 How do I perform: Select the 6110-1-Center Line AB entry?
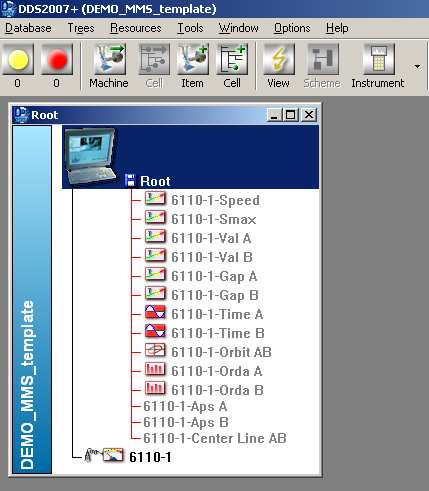pos(215,438)
